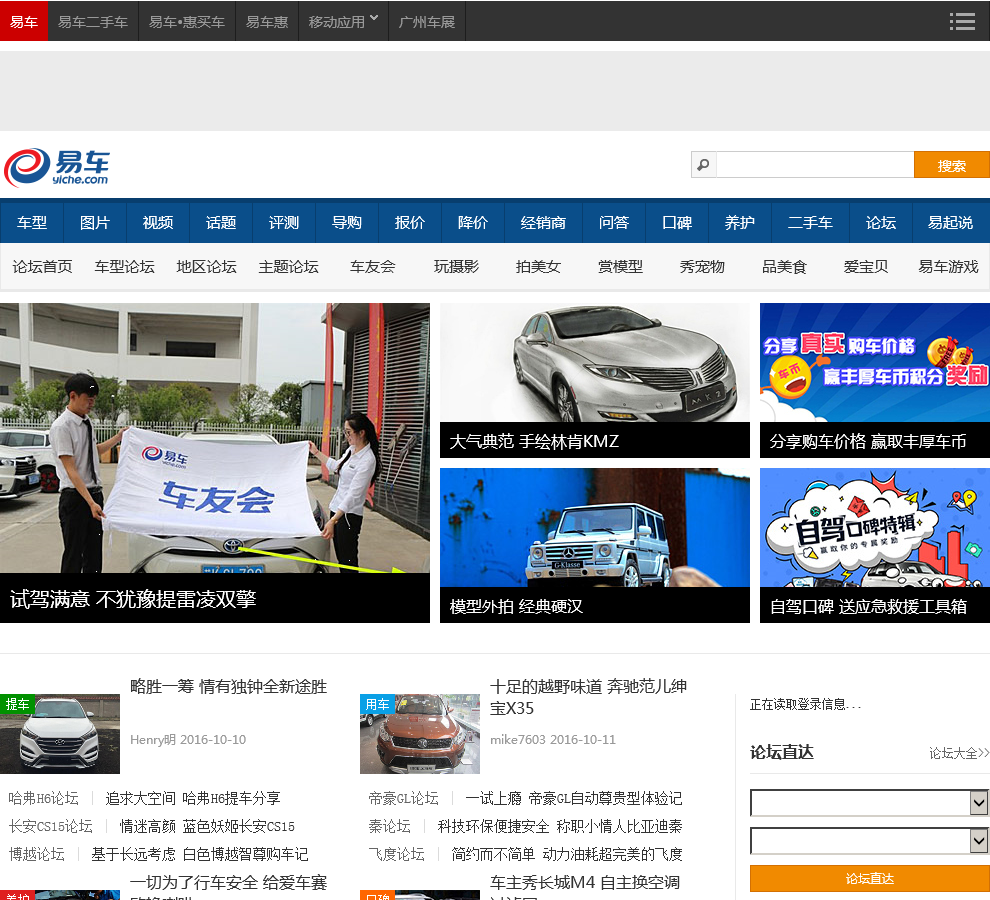Go to 主题论坛 in sub navigation
The width and height of the screenshot is (990, 900).
pyautogui.click(x=289, y=267)
